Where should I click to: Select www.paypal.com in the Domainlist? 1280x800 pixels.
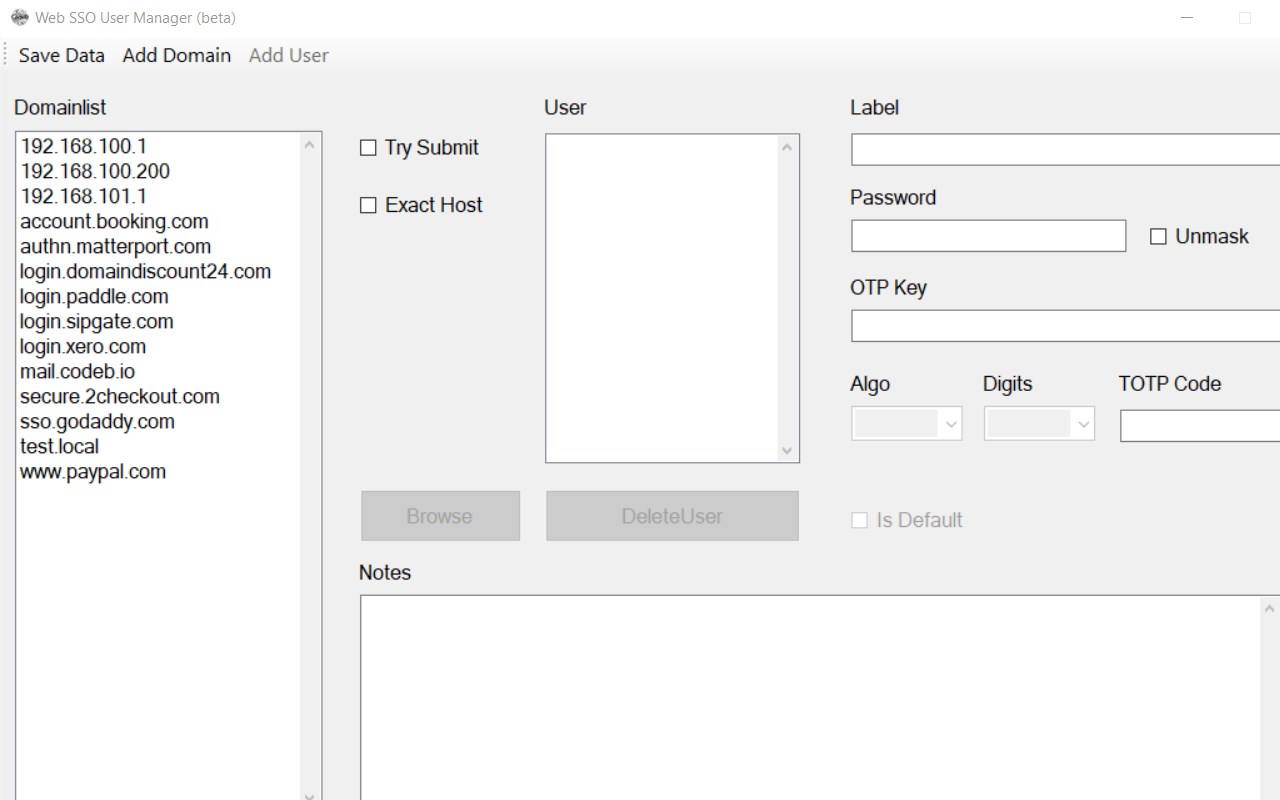tap(93, 471)
